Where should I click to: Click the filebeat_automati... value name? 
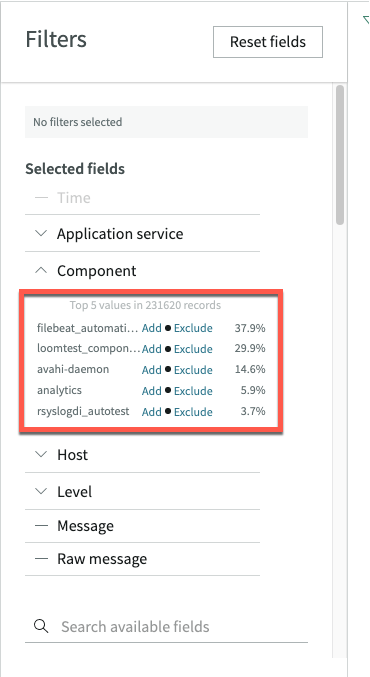[88, 328]
